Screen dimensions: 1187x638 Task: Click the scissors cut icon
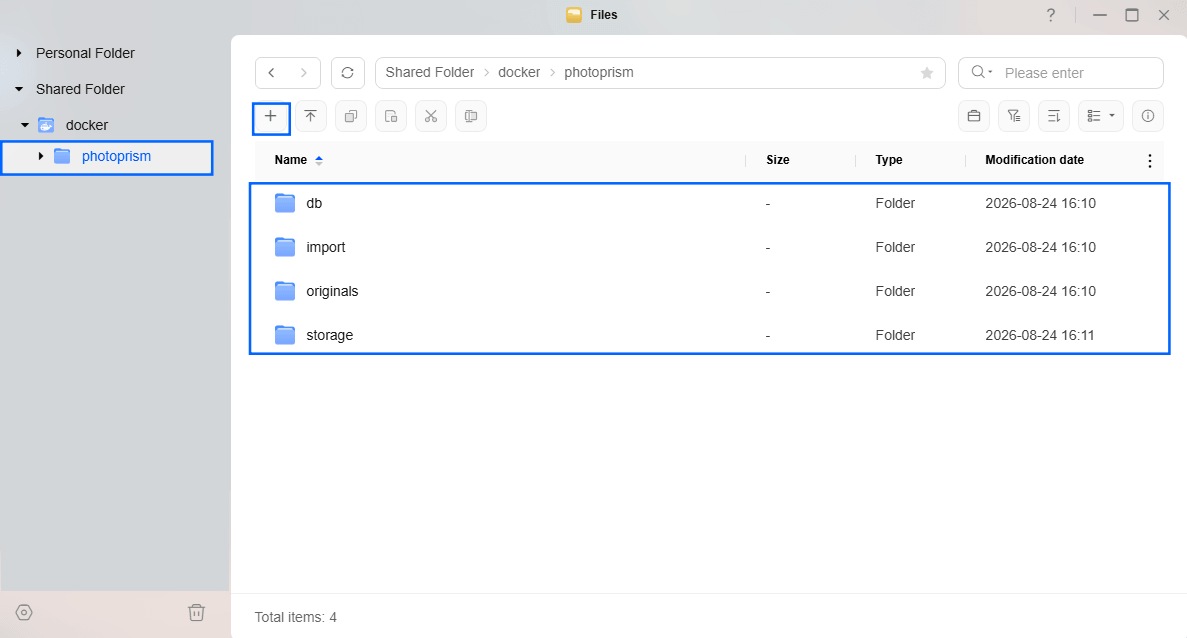[431, 117]
